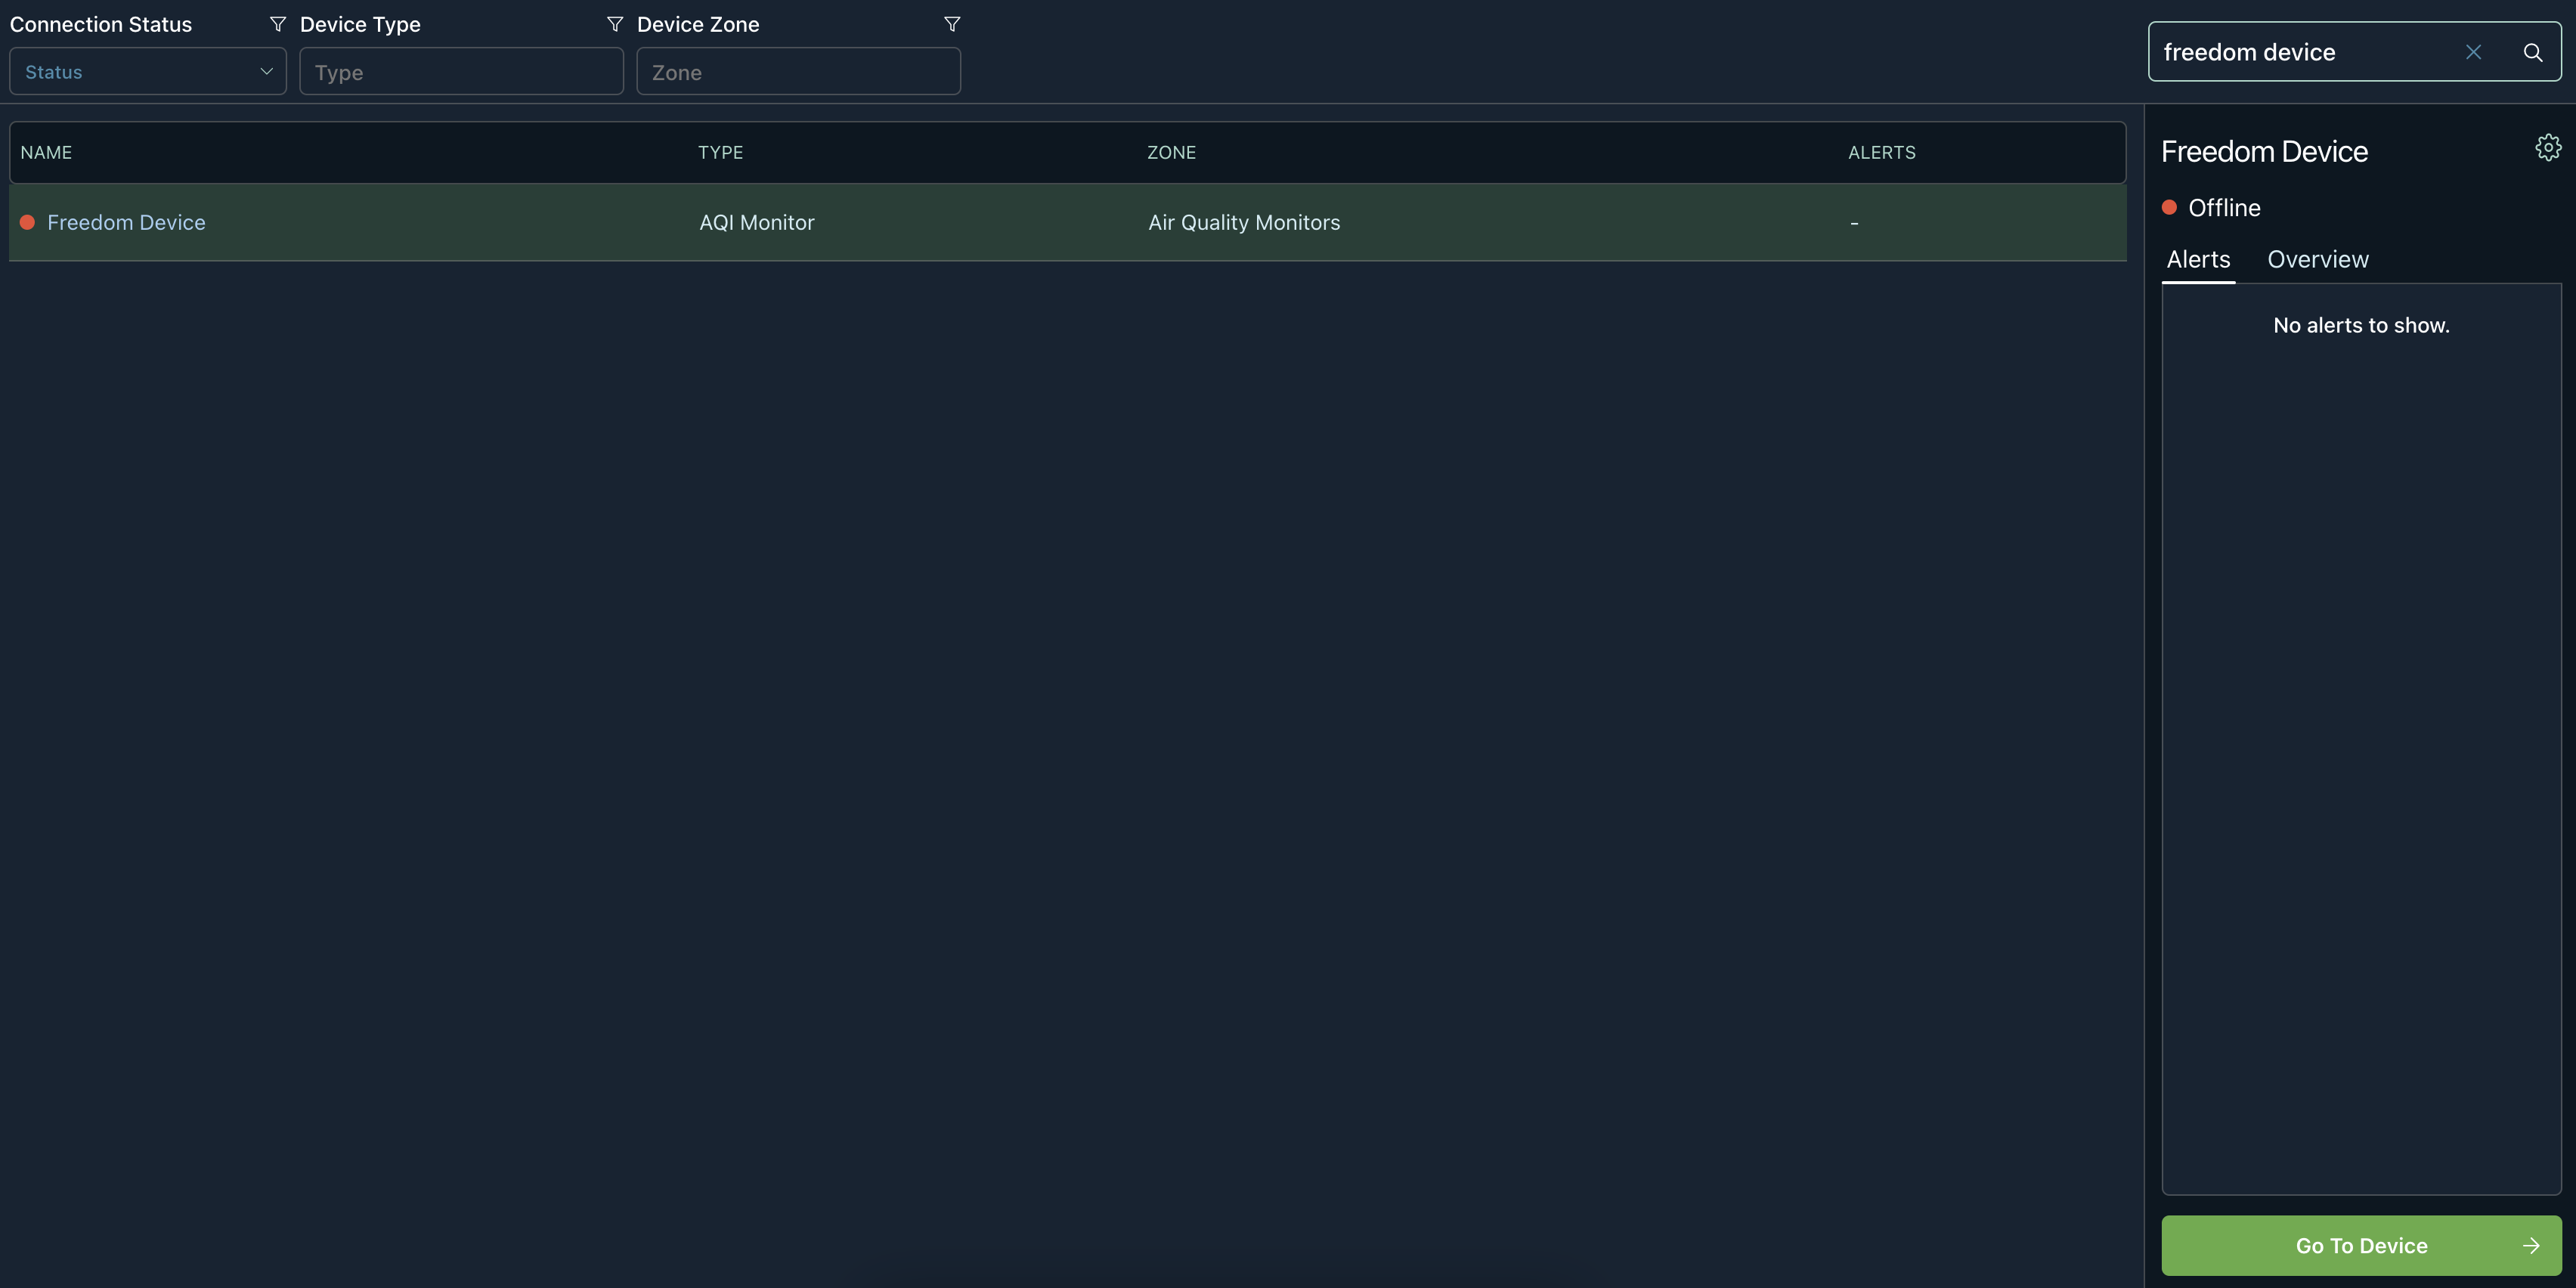Screen dimensions: 2576x1288
Task: Click the ZONE column header
Action: coord(1171,153)
